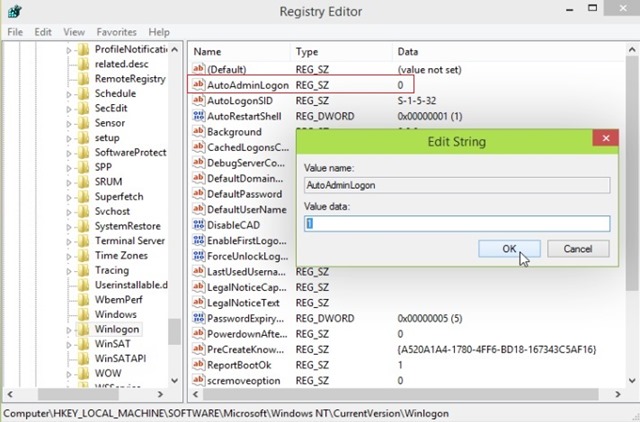Expand the SoftwareProtect key arrow
This screenshot has height=422, width=640.
(x=69, y=153)
